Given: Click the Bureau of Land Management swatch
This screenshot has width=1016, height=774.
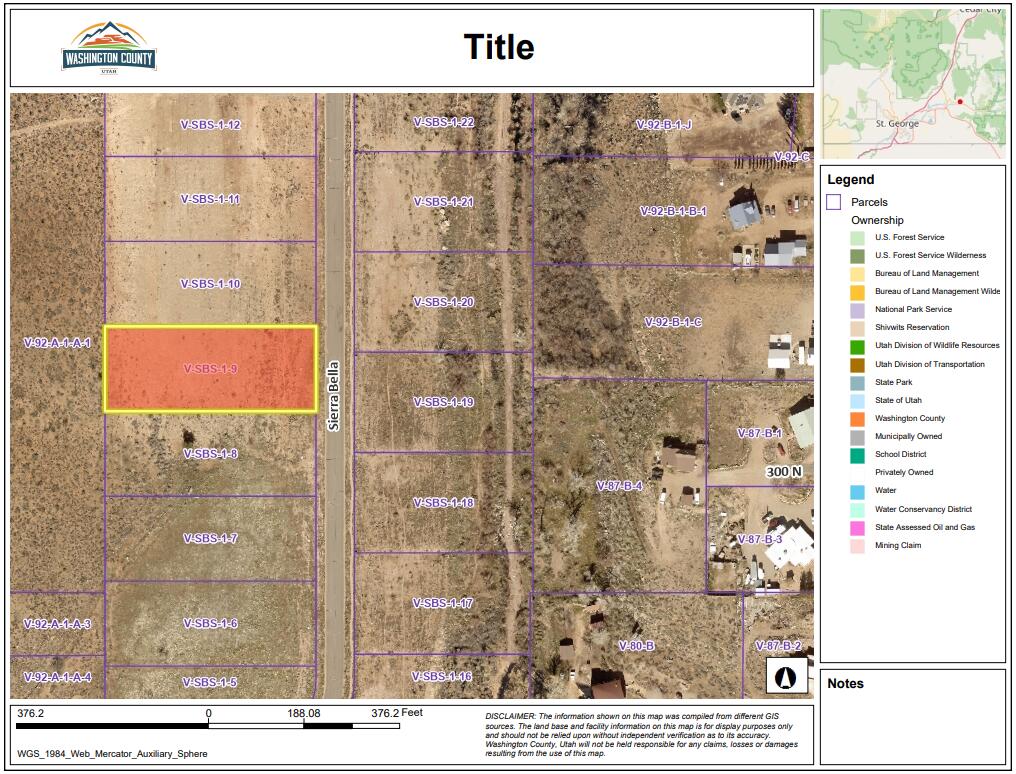Looking at the screenshot, I should tap(858, 274).
